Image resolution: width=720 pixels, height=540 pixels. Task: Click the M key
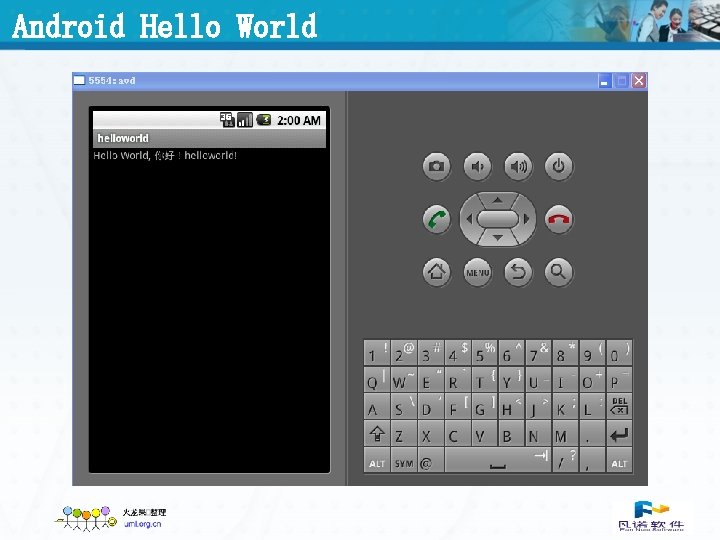pyautogui.click(x=565, y=433)
